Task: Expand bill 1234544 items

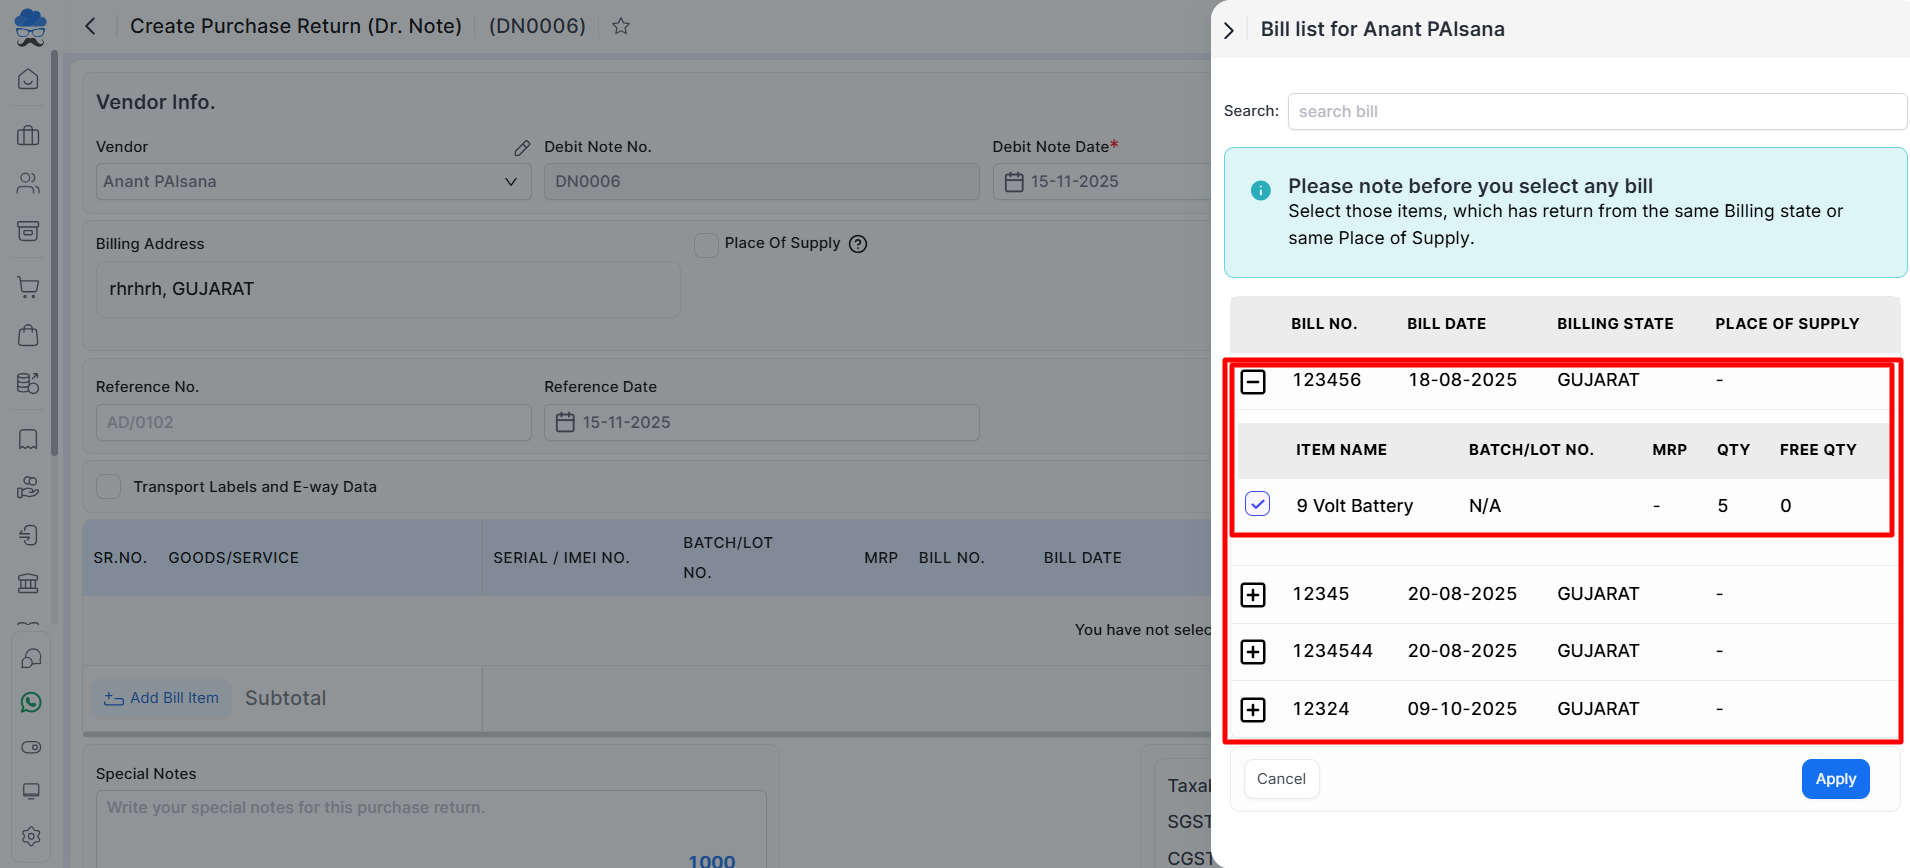Action: click(x=1253, y=652)
